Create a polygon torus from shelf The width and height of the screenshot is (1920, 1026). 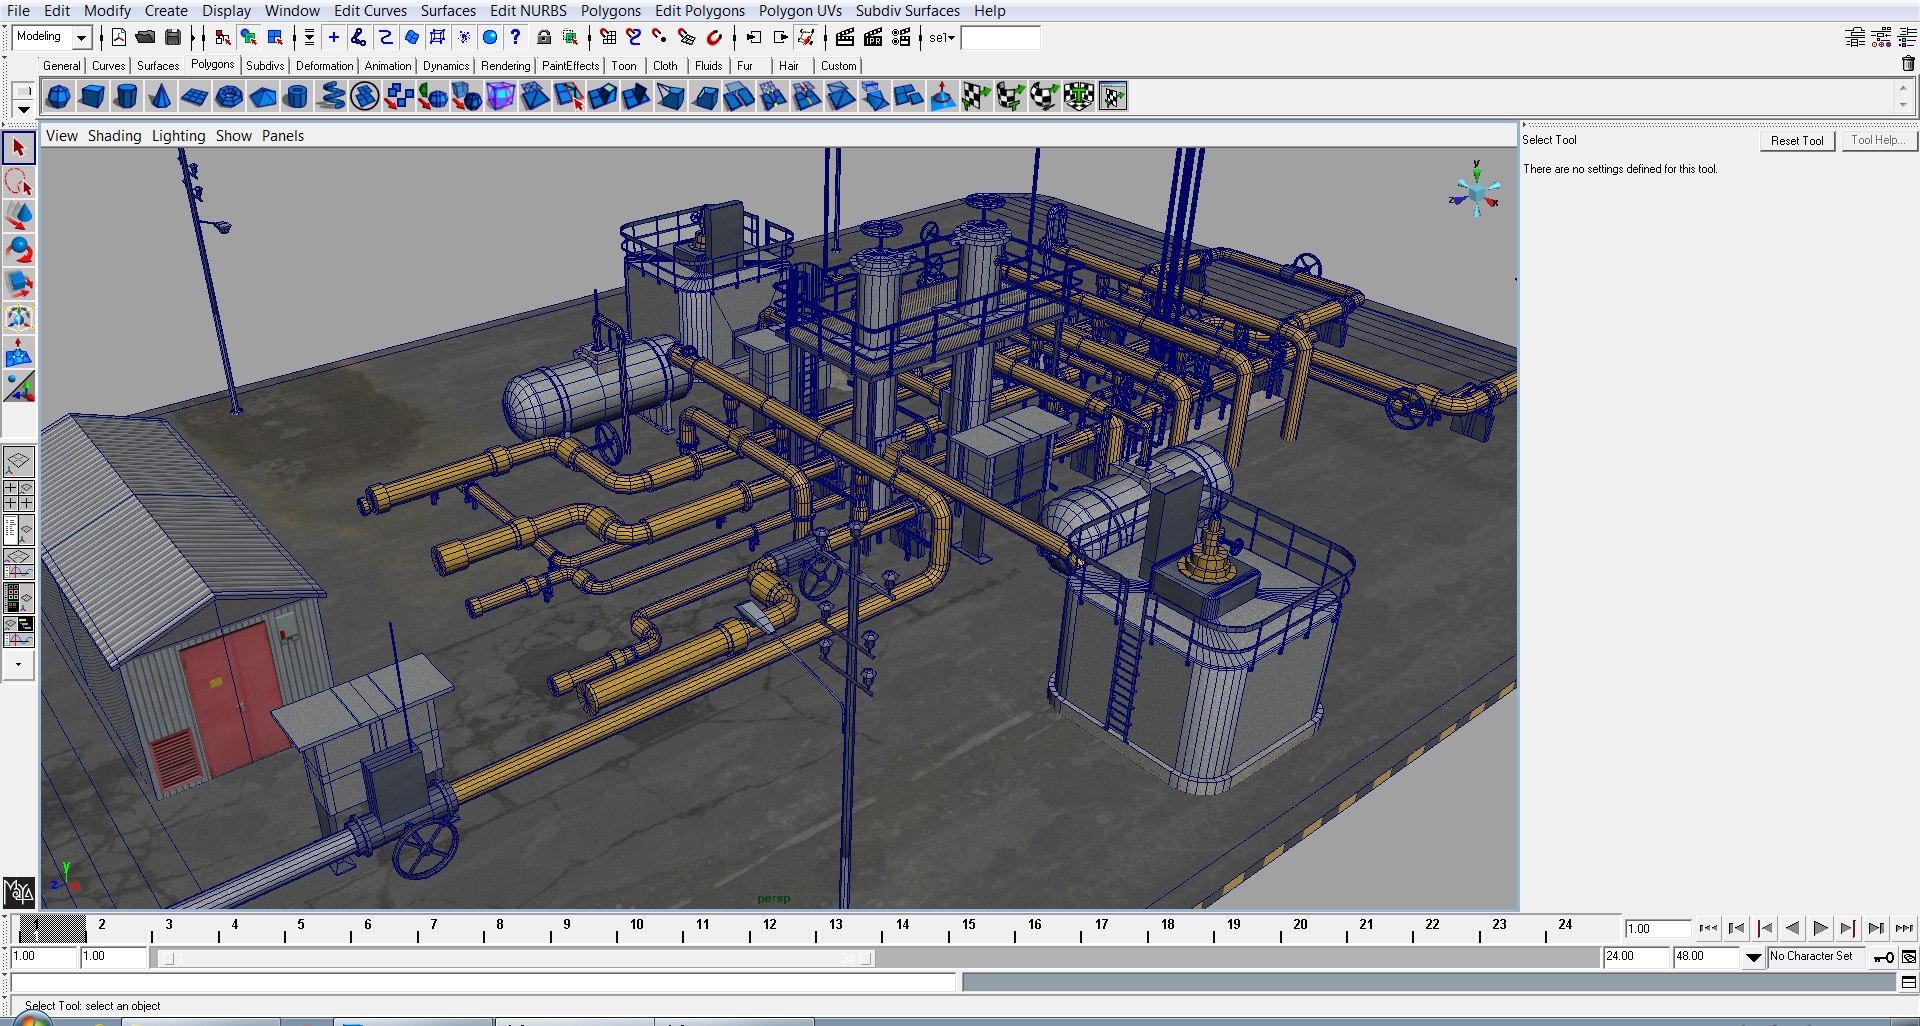(x=228, y=97)
